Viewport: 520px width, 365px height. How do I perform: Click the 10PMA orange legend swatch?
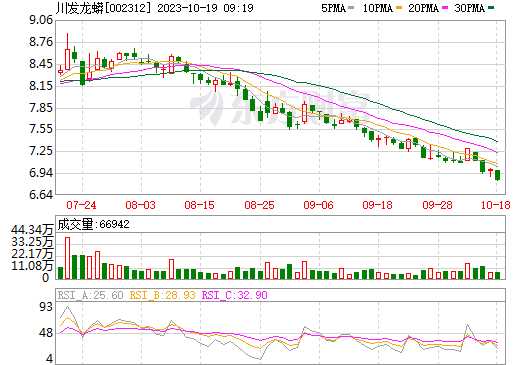pyautogui.click(x=399, y=8)
